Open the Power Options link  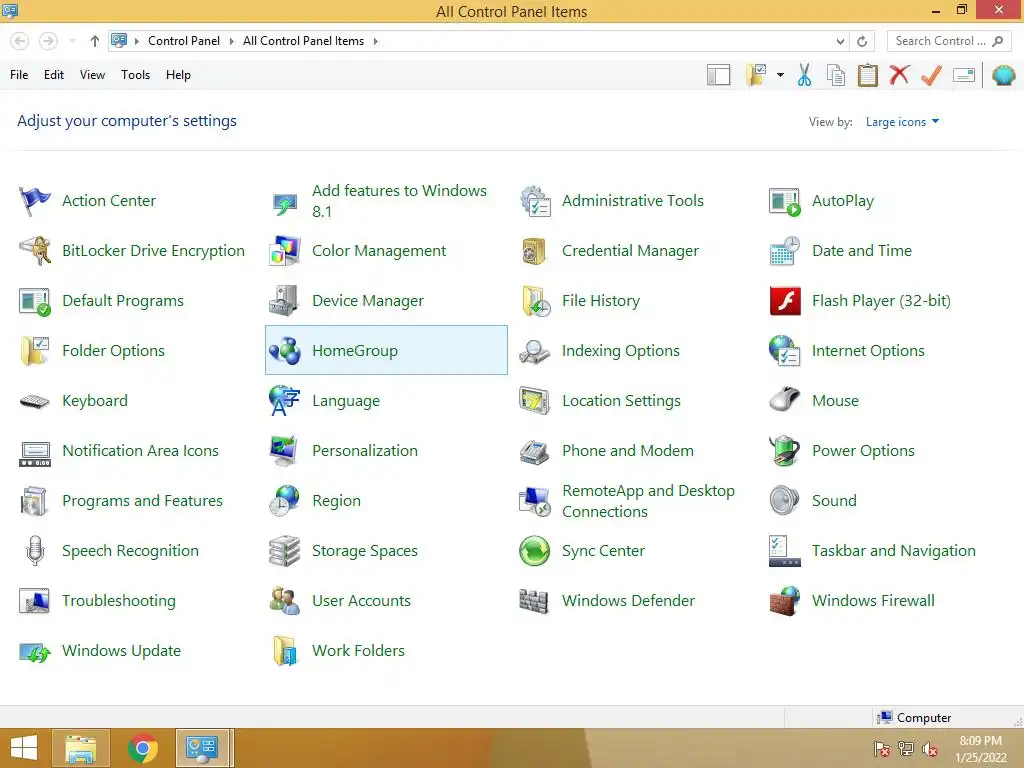pyautogui.click(x=863, y=451)
